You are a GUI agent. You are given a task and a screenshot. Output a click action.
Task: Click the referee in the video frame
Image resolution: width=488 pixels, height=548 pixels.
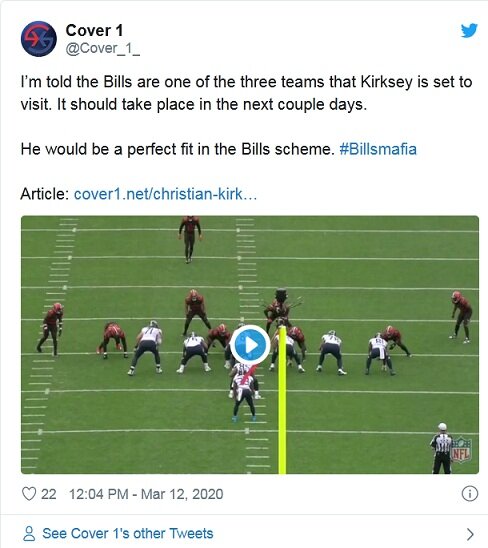pos(442,448)
